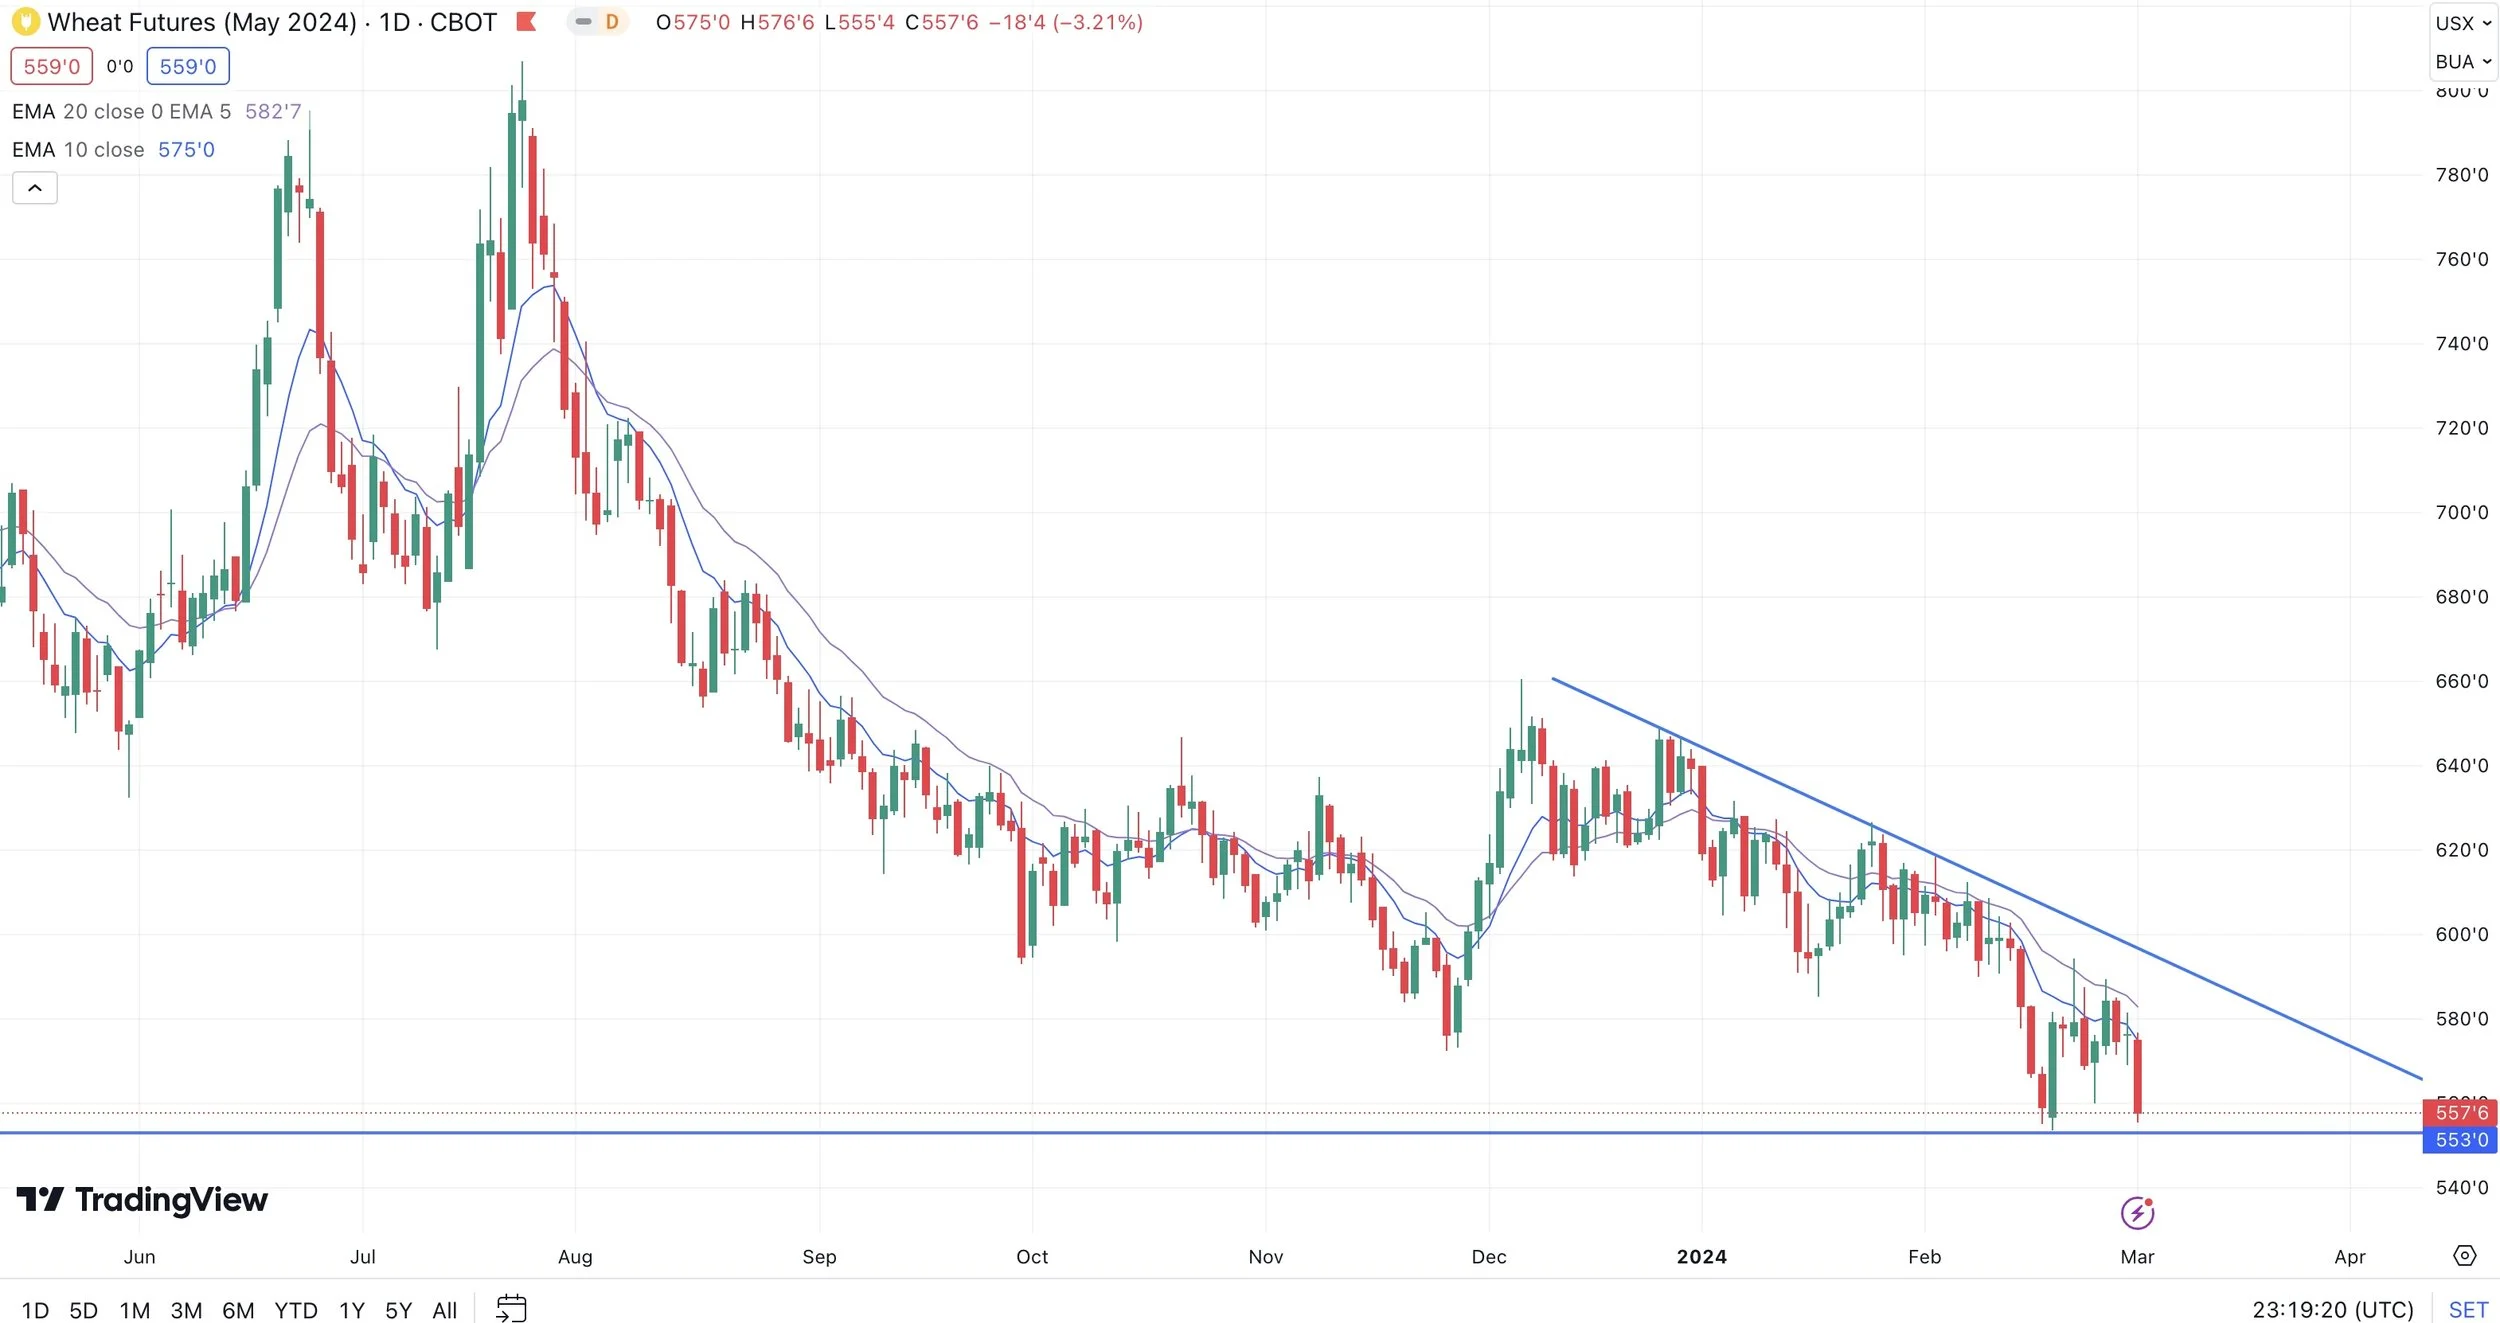This screenshot has width=2500, height=1323.
Task: Toggle SET session time button
Action: tap(2468, 1309)
